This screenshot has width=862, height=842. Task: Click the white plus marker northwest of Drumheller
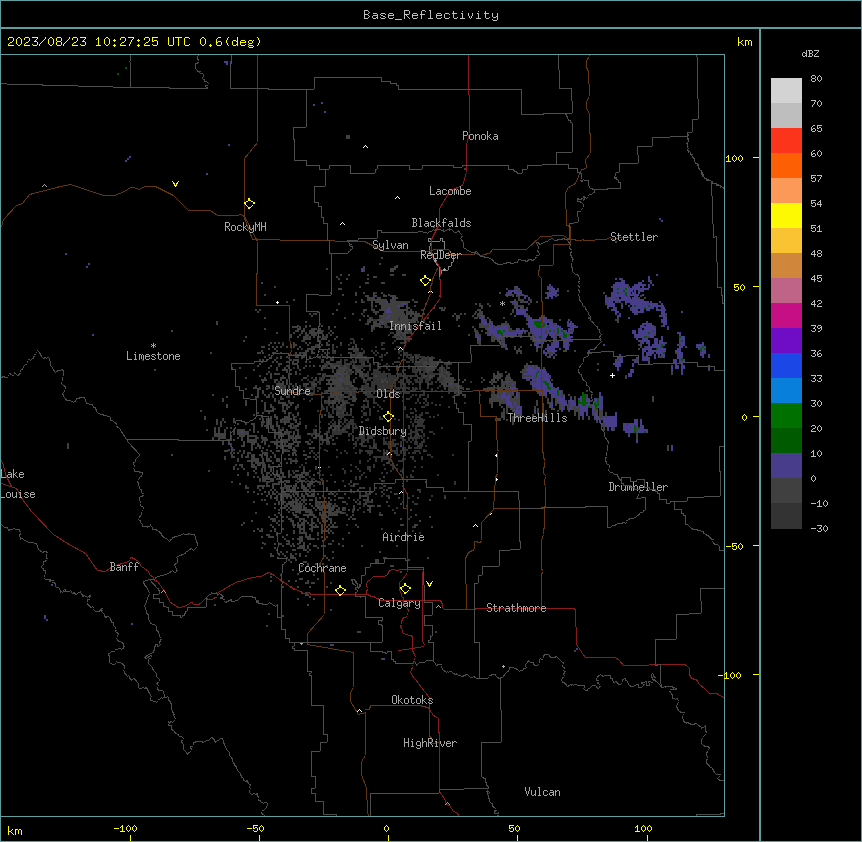(x=612, y=375)
